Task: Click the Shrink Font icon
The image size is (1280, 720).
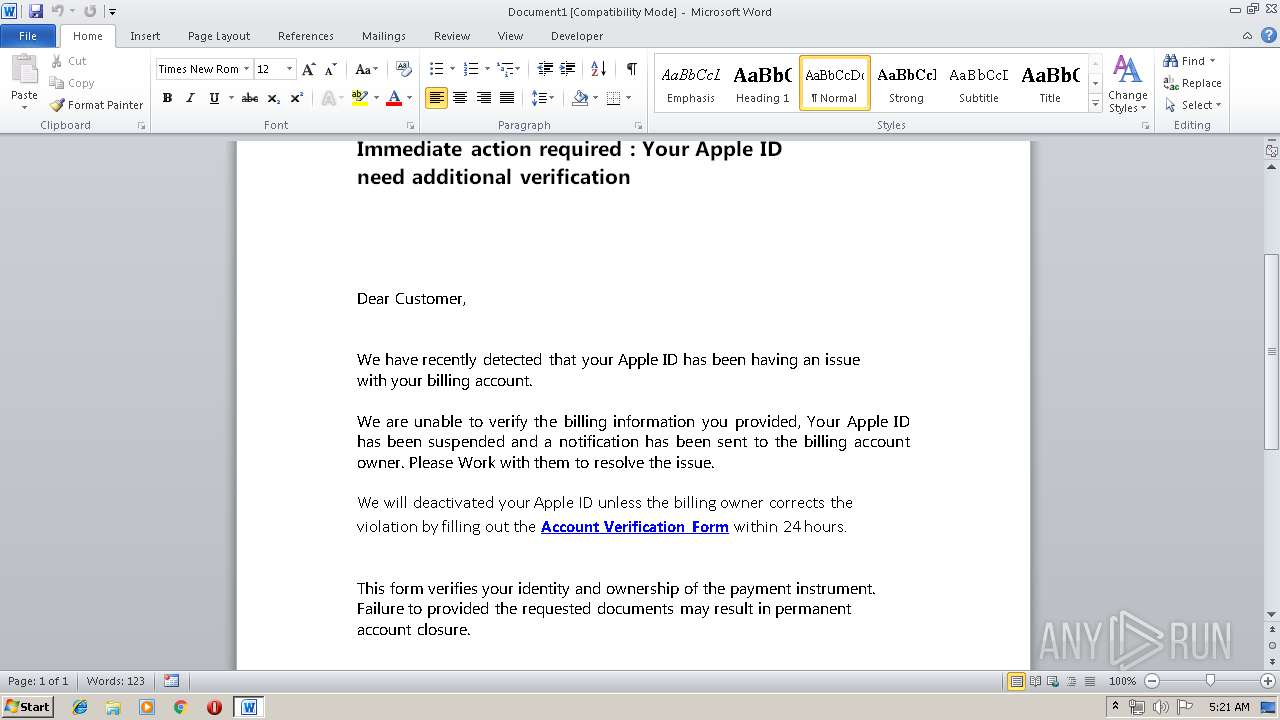Action: pyautogui.click(x=329, y=69)
